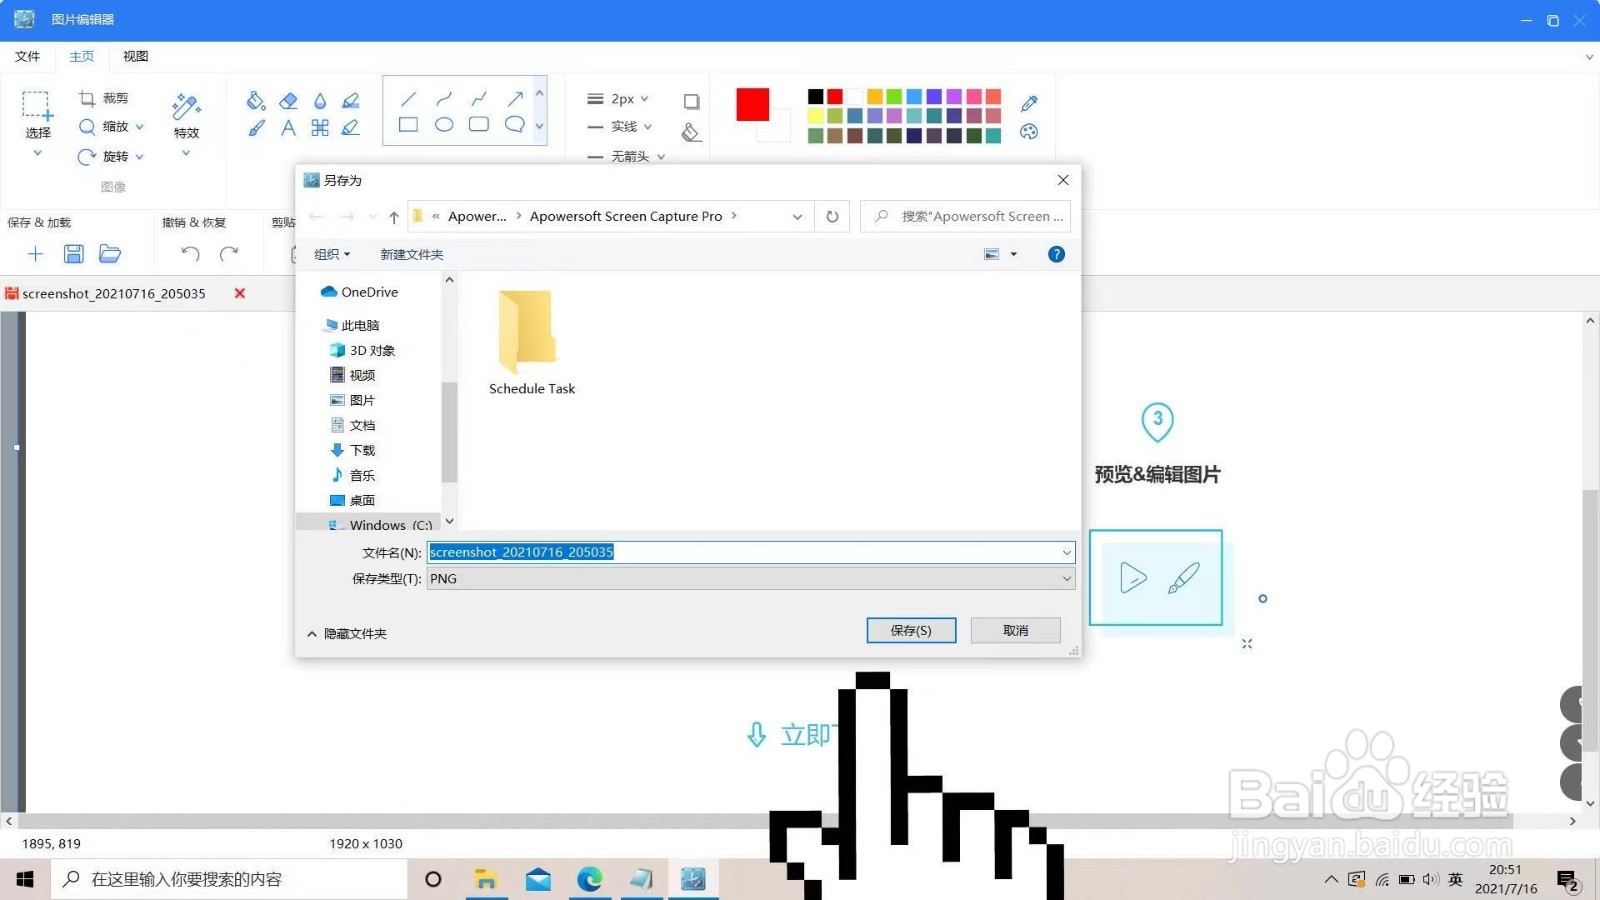Screen dimensions: 1600x900
Task: Select the mosaic pixelate tool
Action: pyautogui.click(x=320, y=127)
